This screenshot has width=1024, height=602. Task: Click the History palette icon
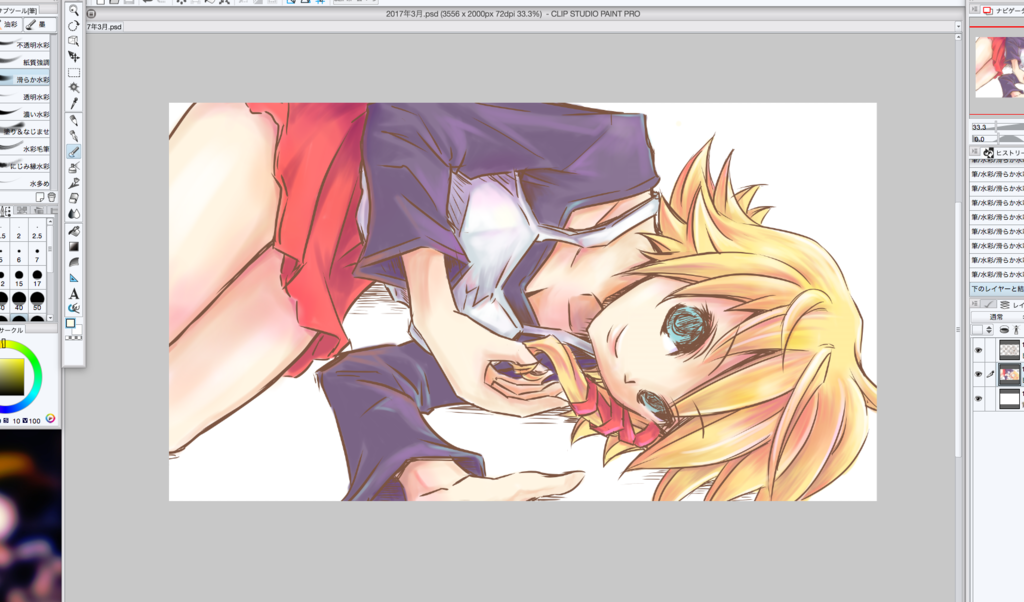(988, 153)
